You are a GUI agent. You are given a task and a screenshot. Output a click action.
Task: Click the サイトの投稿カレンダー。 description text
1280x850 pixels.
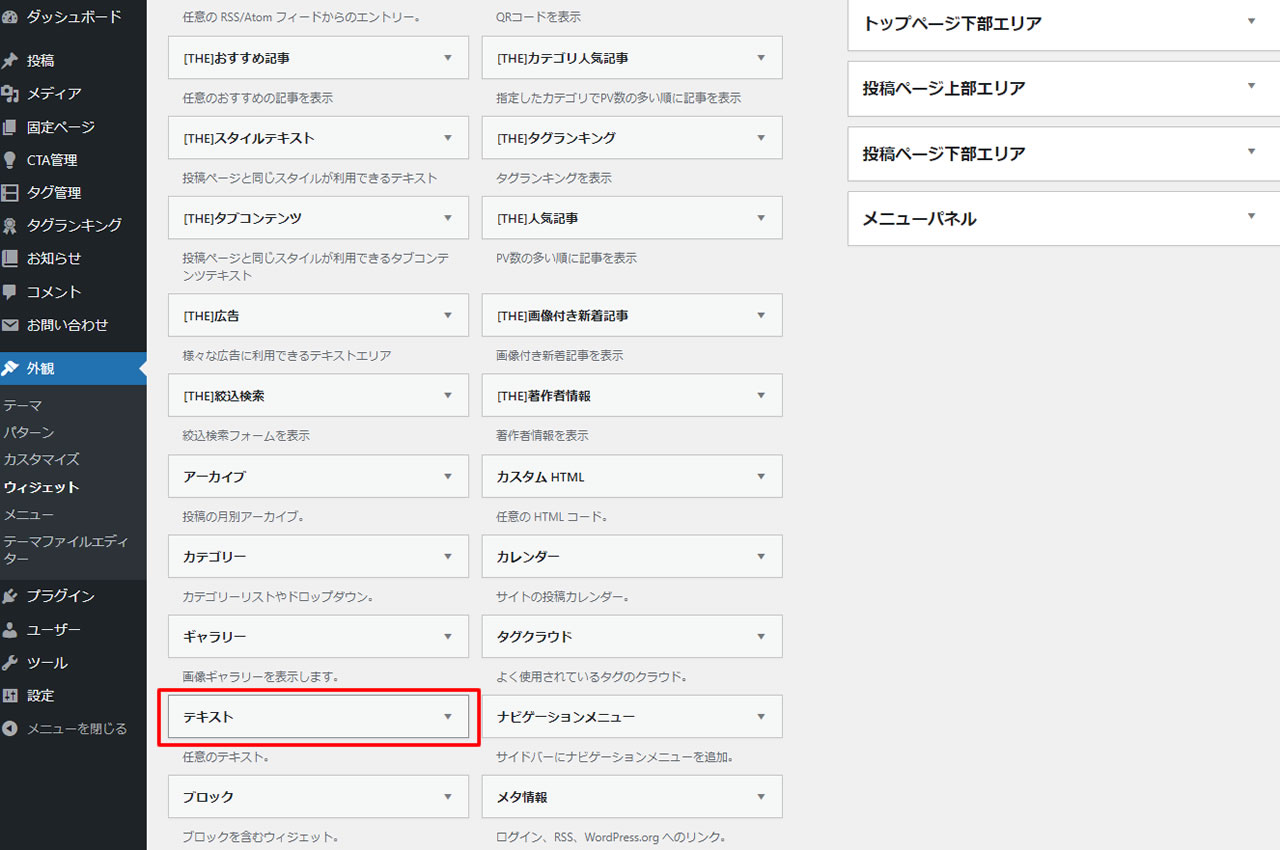click(563, 597)
